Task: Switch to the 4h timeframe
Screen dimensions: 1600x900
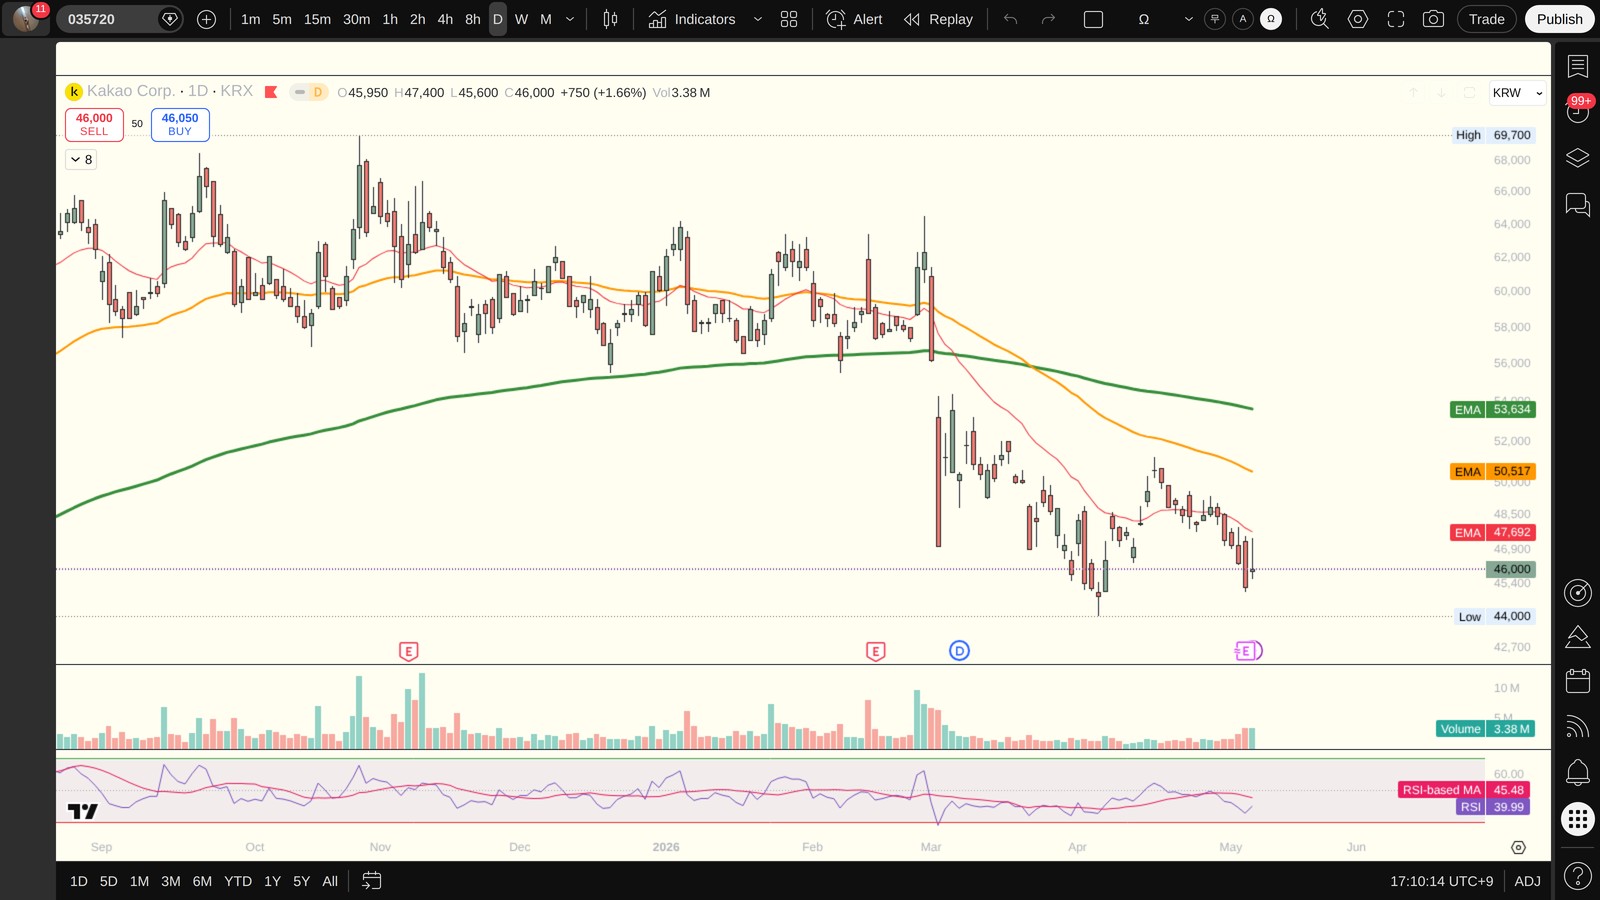Action: pos(445,19)
